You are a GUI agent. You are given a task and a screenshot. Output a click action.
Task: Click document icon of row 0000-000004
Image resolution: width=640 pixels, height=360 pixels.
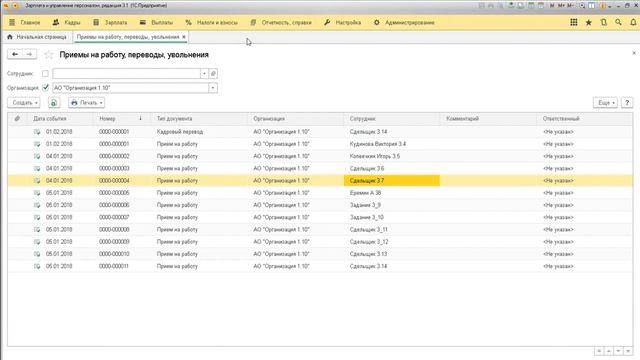pyautogui.click(x=37, y=180)
